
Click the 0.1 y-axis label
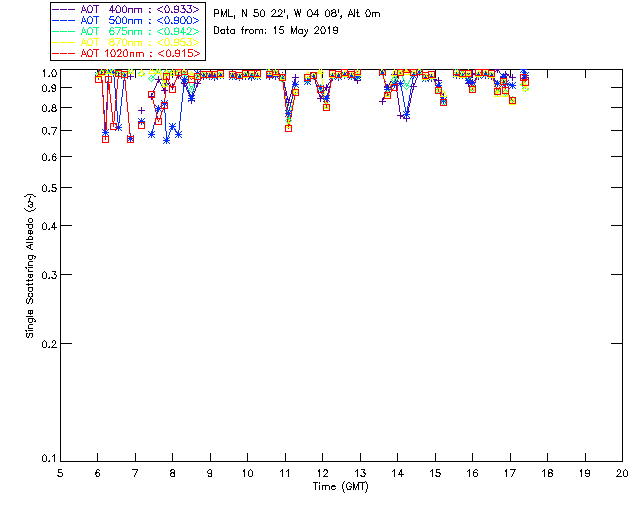(49, 459)
